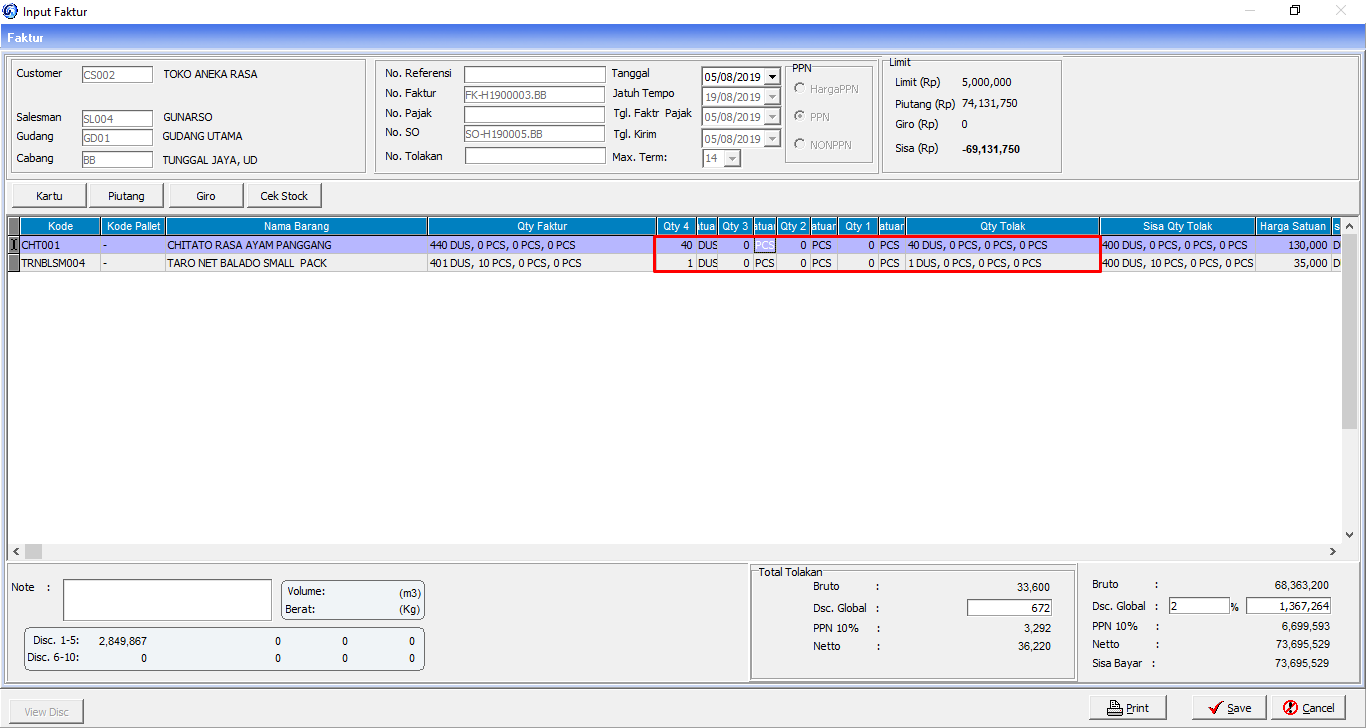Click the Giro button
Image resolution: width=1366 pixels, height=728 pixels.
click(x=205, y=196)
